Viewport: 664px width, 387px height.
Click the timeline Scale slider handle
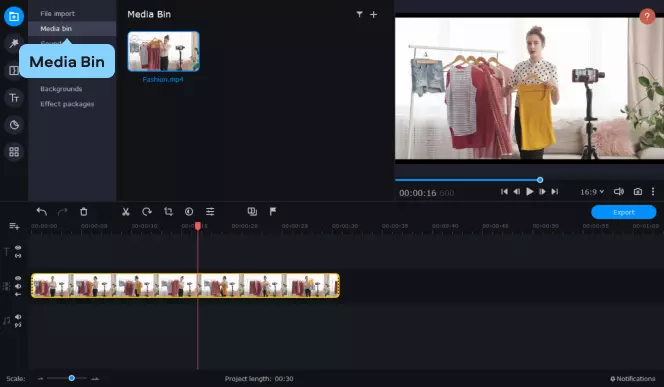(72, 378)
